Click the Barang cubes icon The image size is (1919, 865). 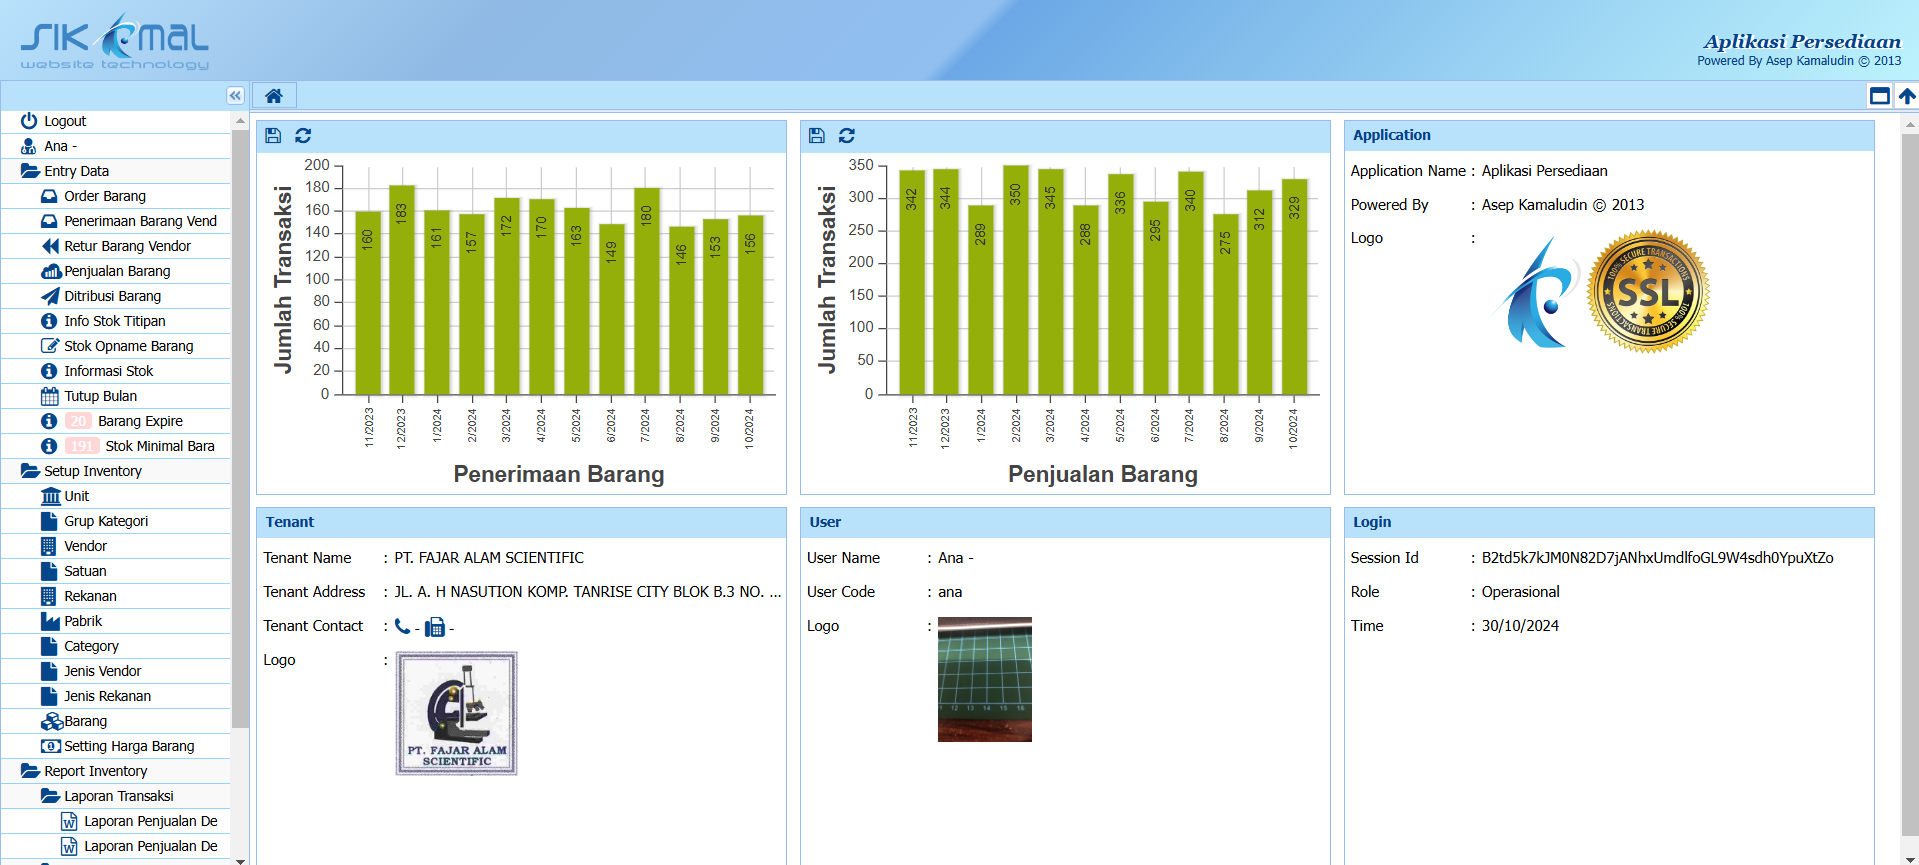(51, 721)
